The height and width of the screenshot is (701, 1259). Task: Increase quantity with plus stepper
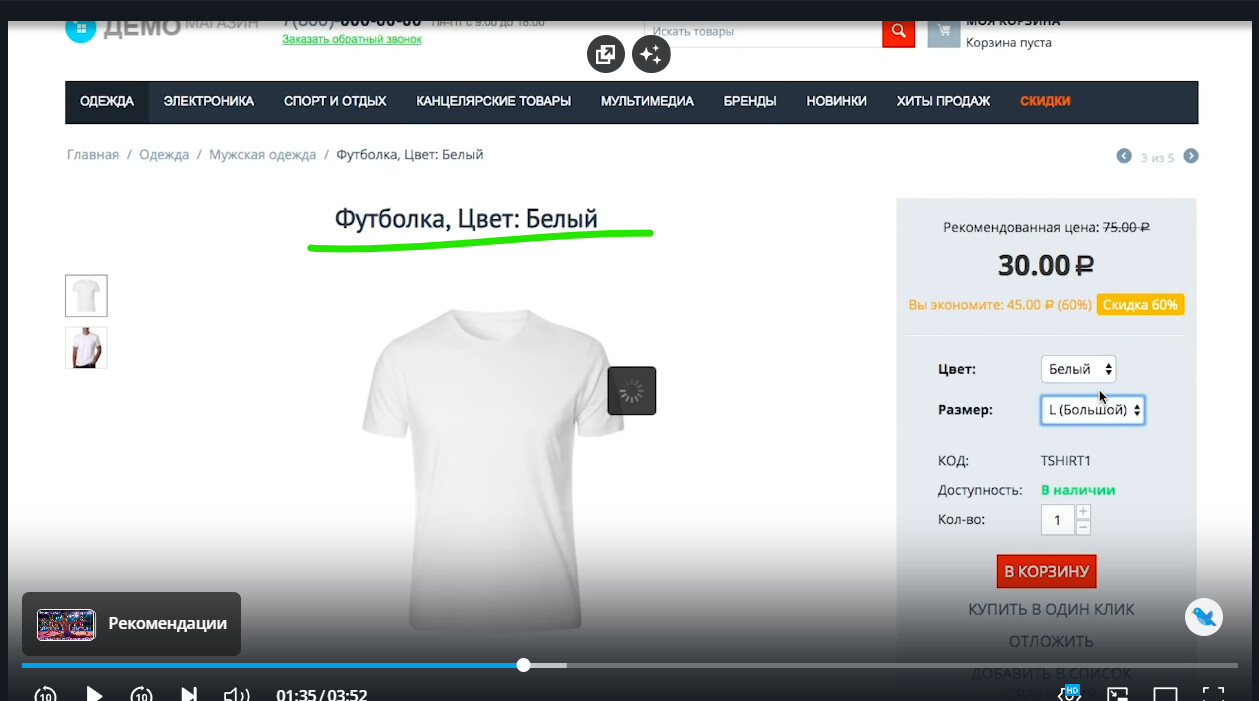point(1083,512)
